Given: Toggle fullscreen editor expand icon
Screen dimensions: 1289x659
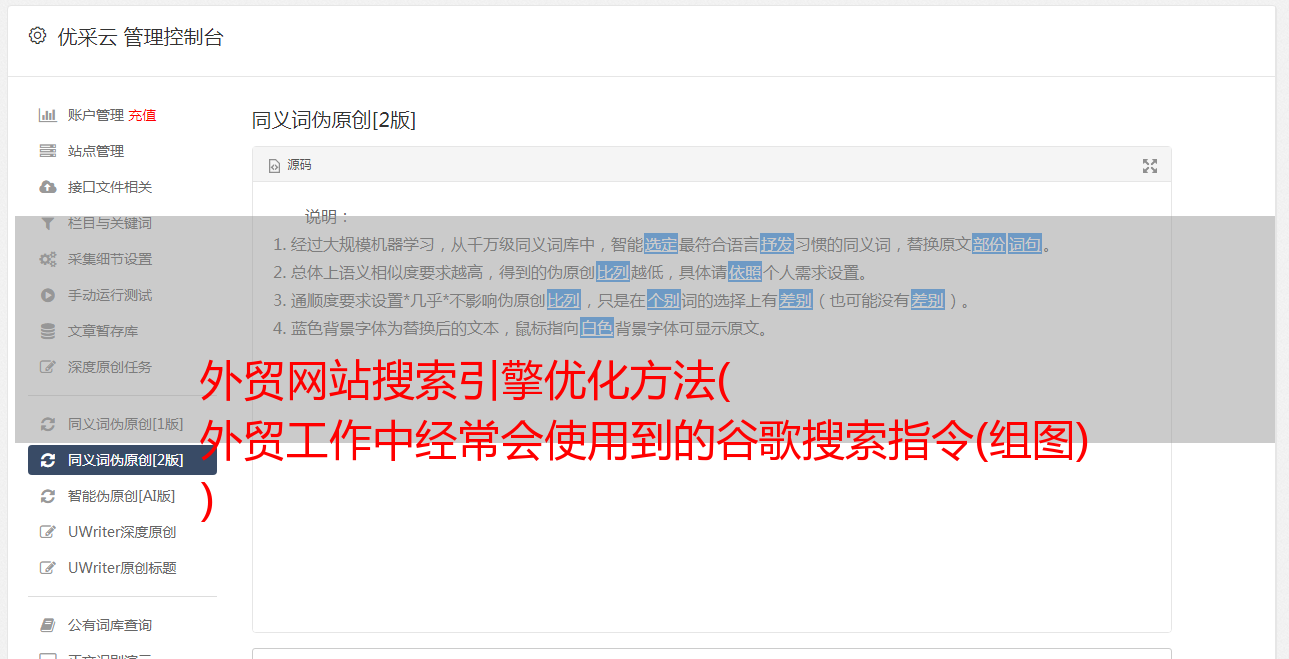Looking at the screenshot, I should (1150, 166).
